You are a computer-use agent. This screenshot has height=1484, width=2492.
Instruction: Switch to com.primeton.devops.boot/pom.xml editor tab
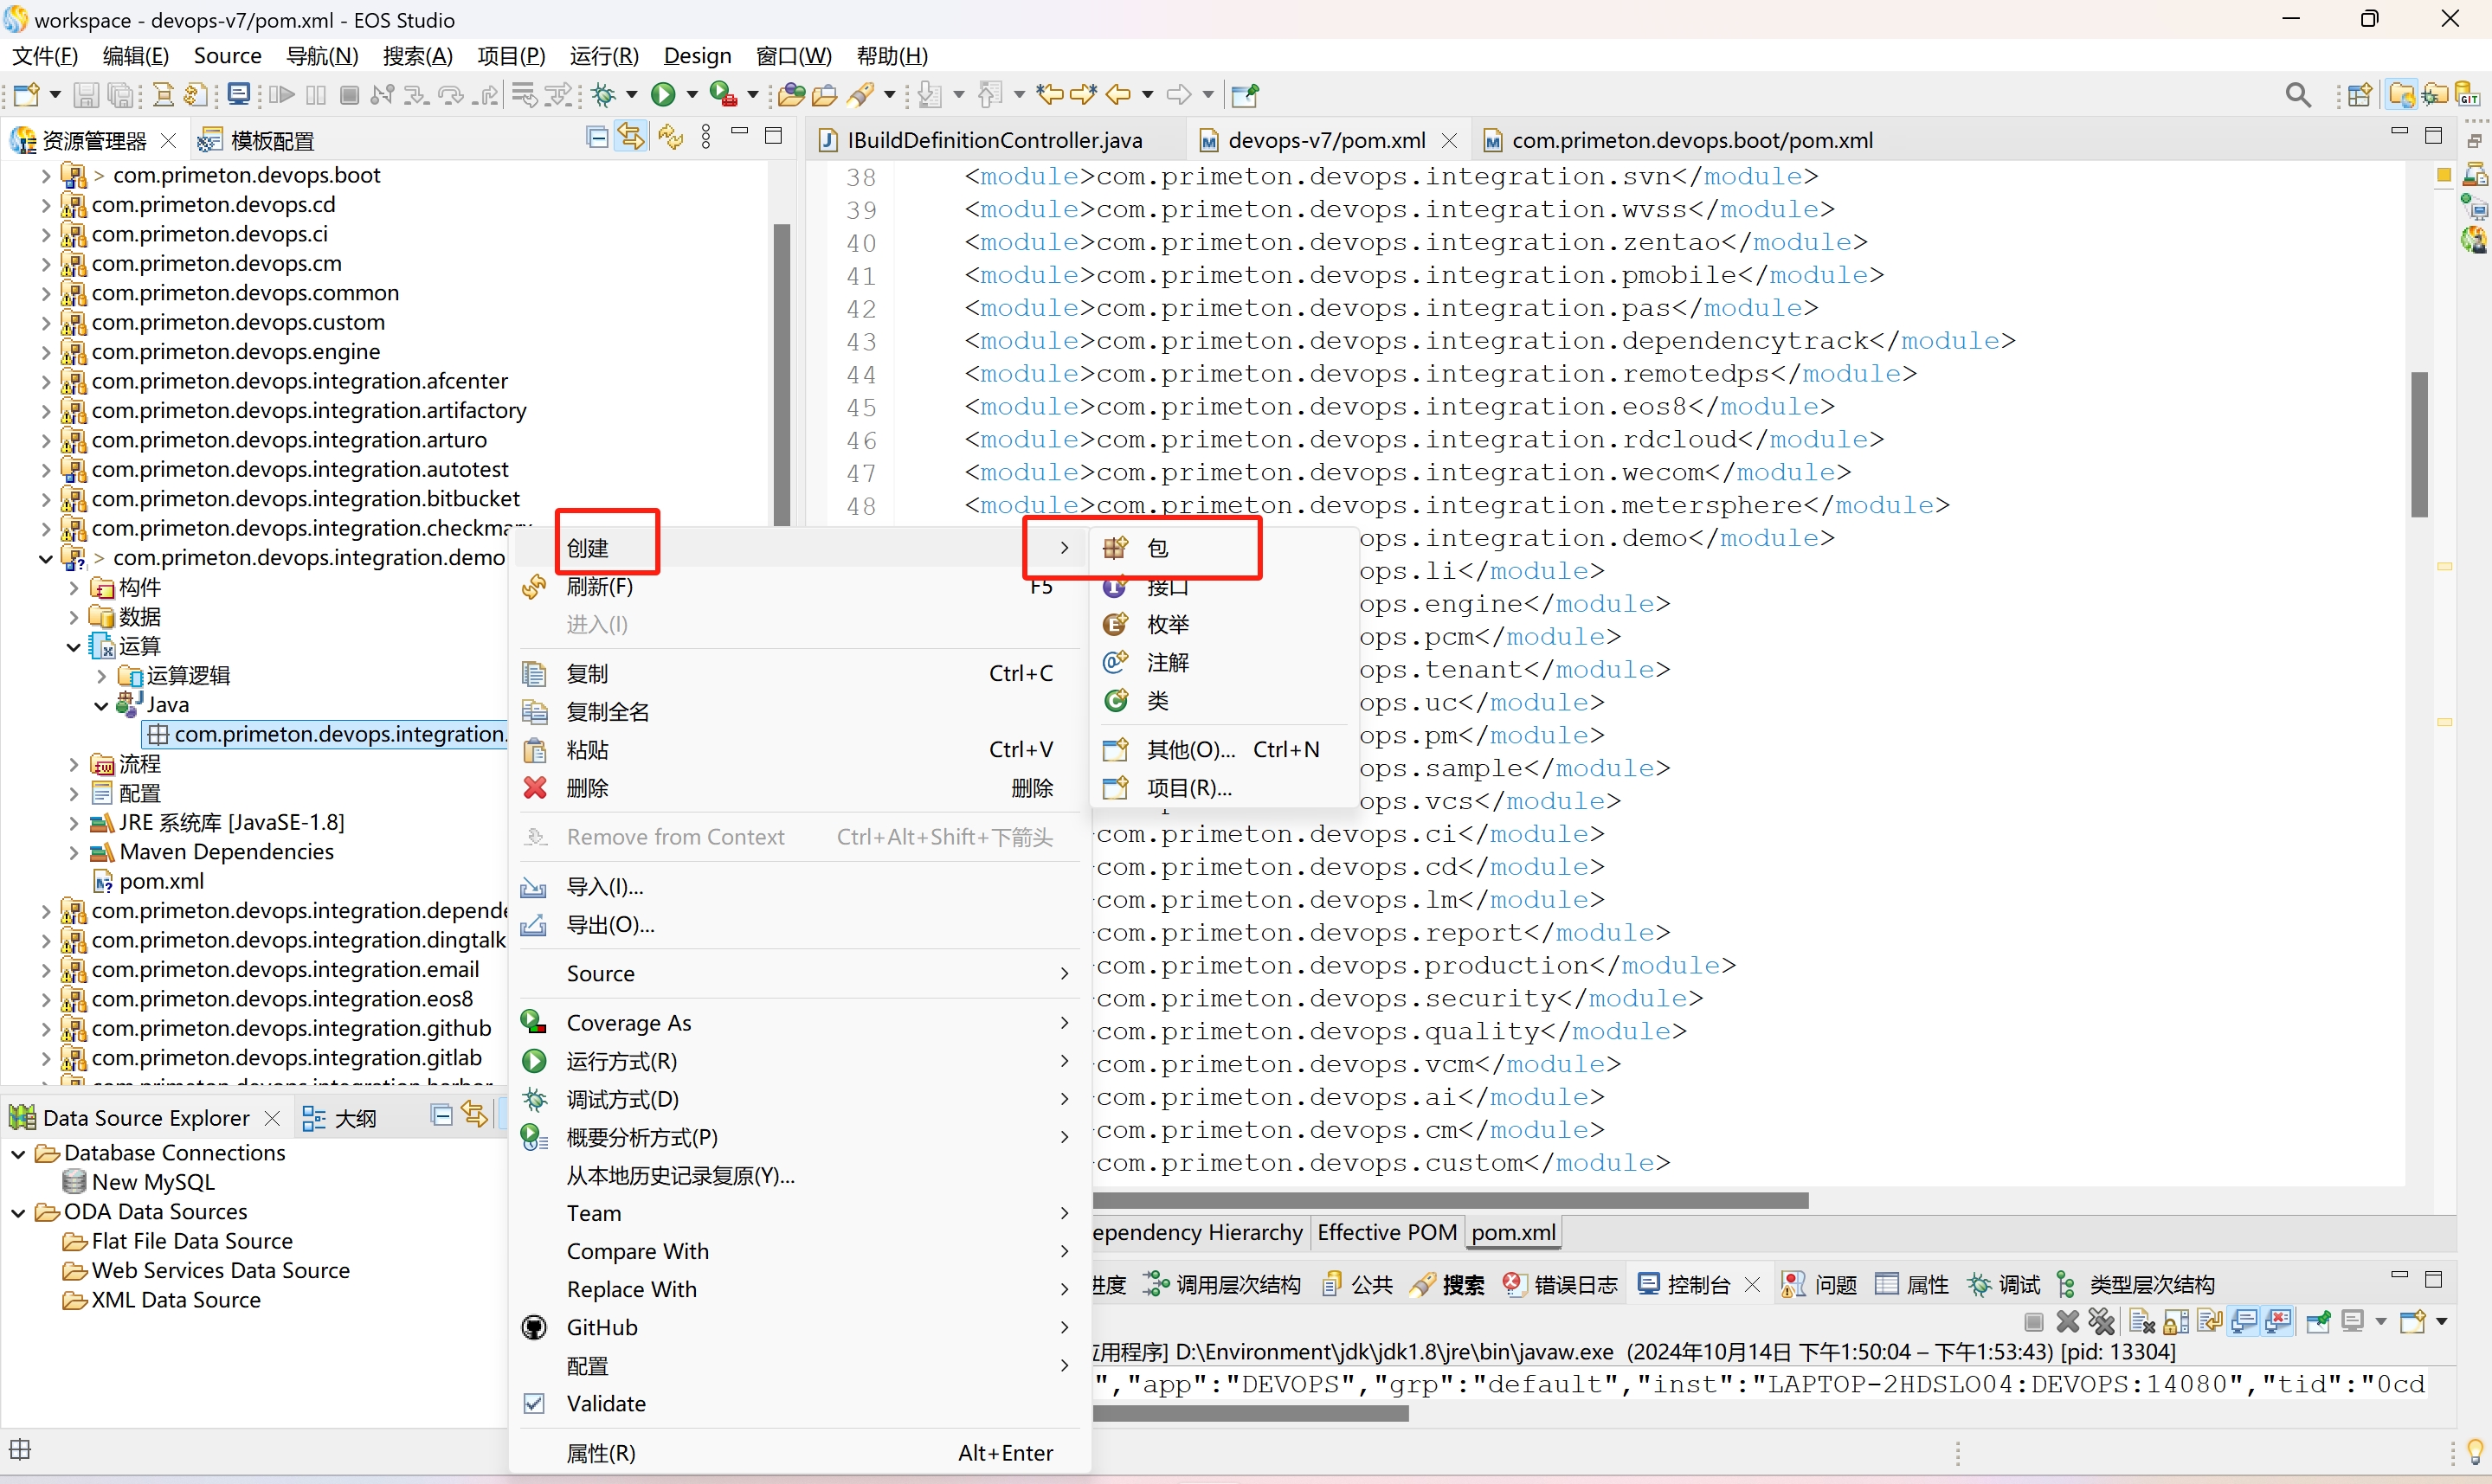pyautogui.click(x=1691, y=140)
